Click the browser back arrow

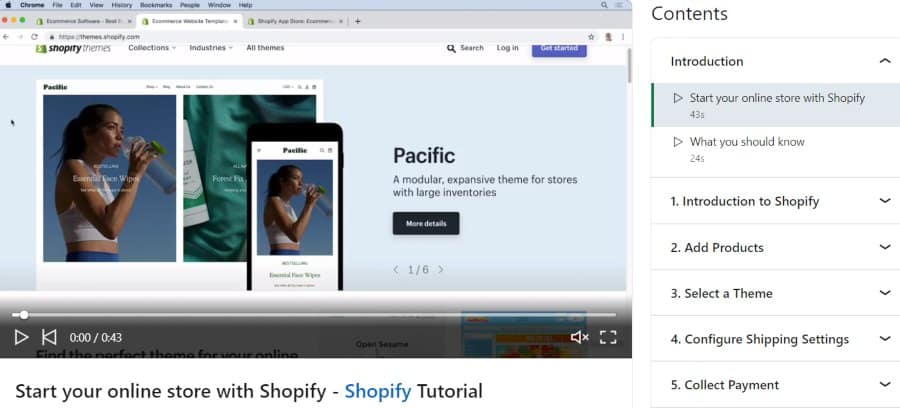[x=6, y=37]
